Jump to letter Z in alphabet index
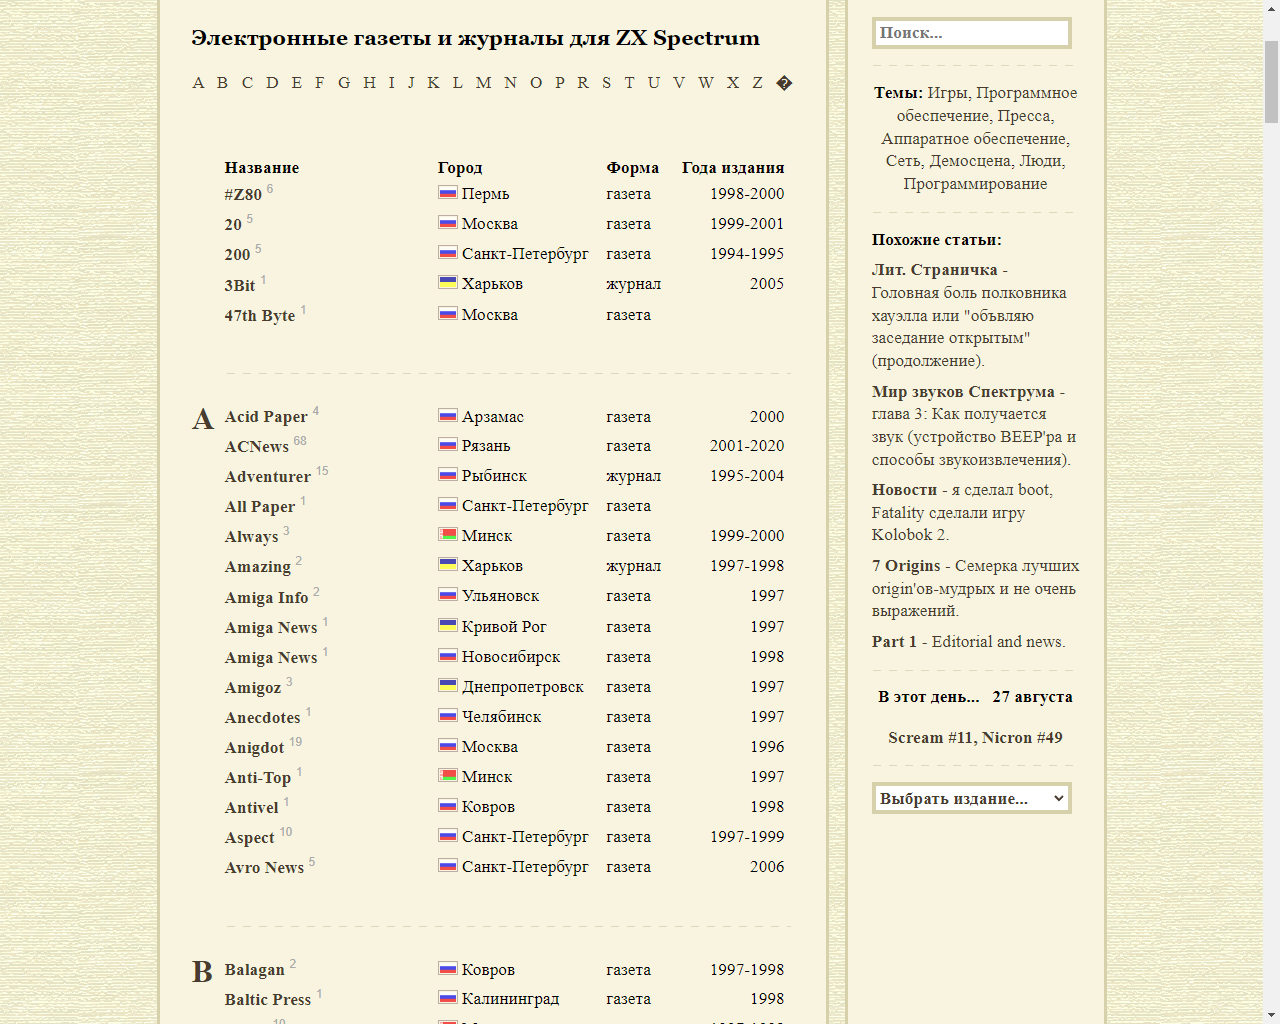The width and height of the screenshot is (1280, 1024). 757,83
